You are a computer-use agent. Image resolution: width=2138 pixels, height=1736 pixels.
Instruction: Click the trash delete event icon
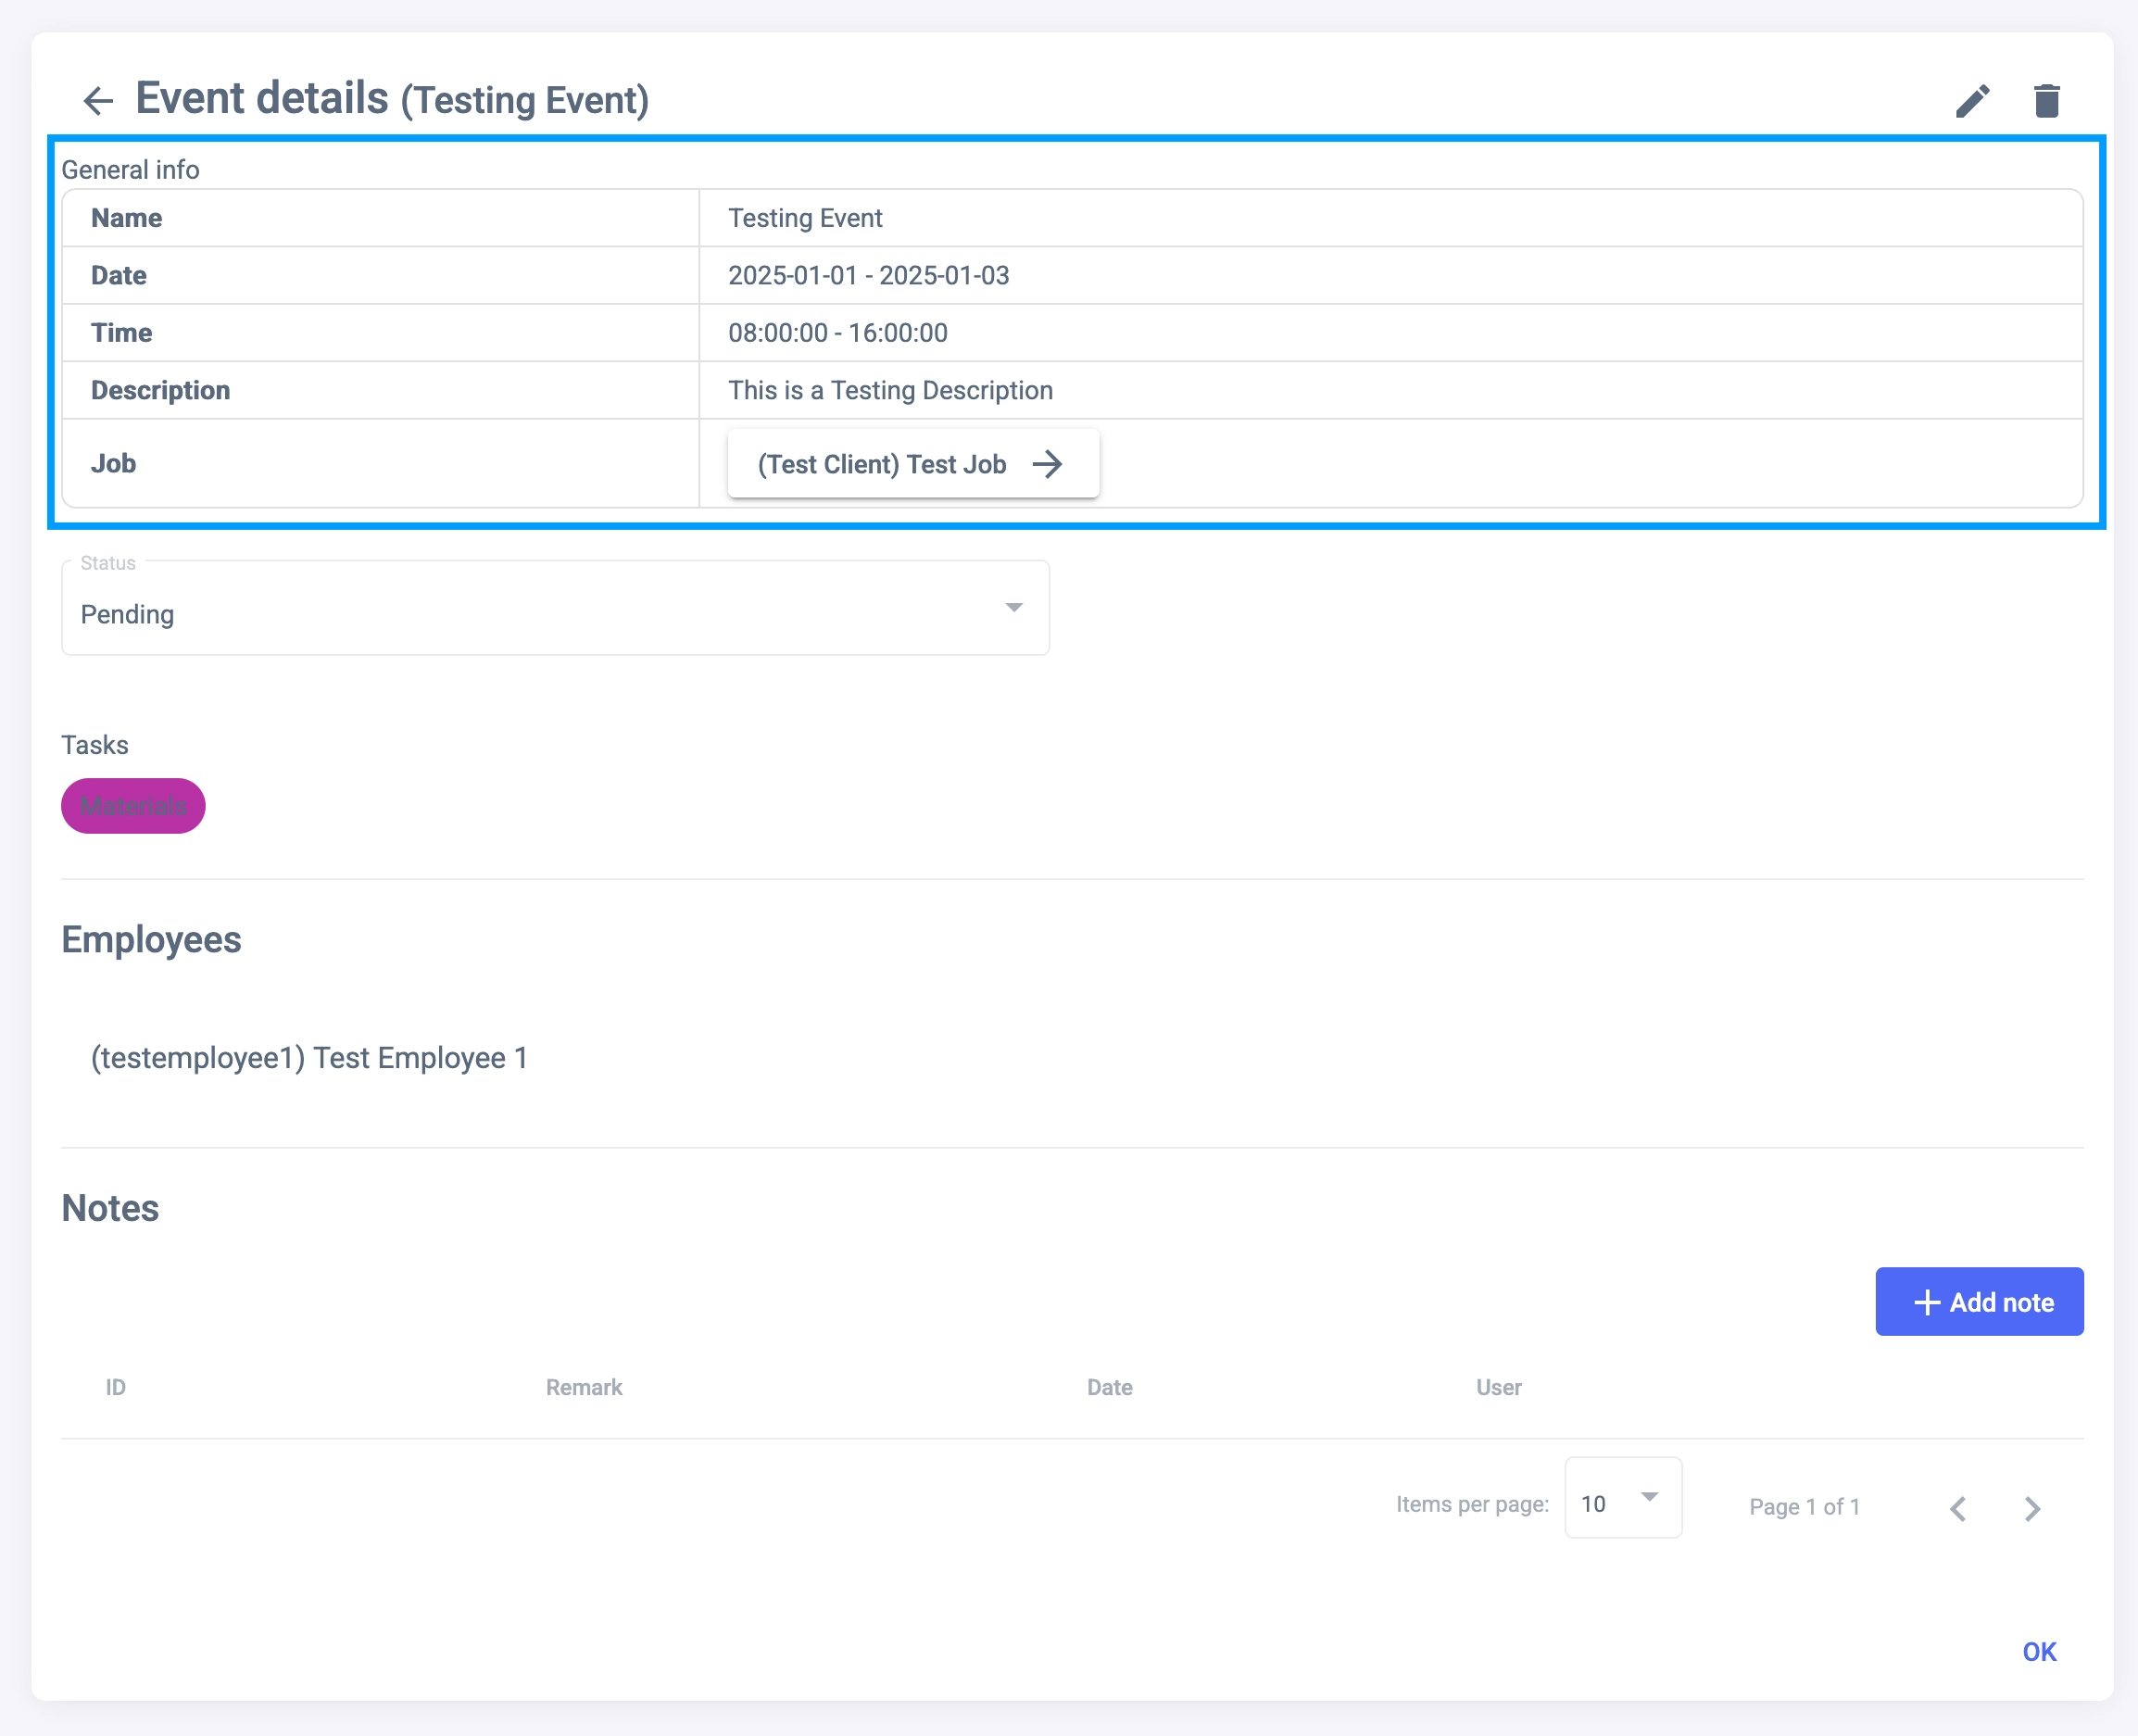tap(2046, 101)
